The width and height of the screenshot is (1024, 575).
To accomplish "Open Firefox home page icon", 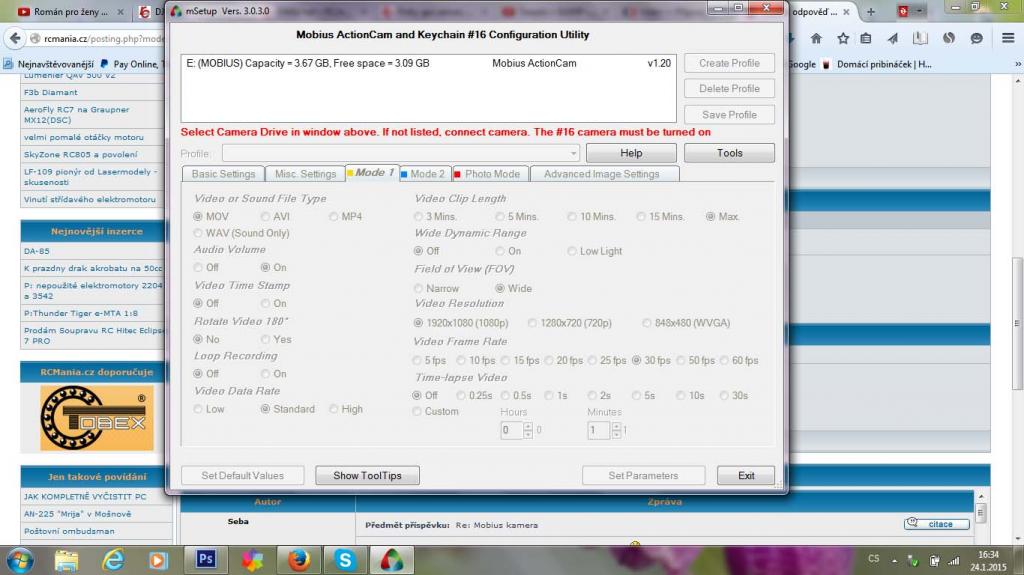I will 816,39.
